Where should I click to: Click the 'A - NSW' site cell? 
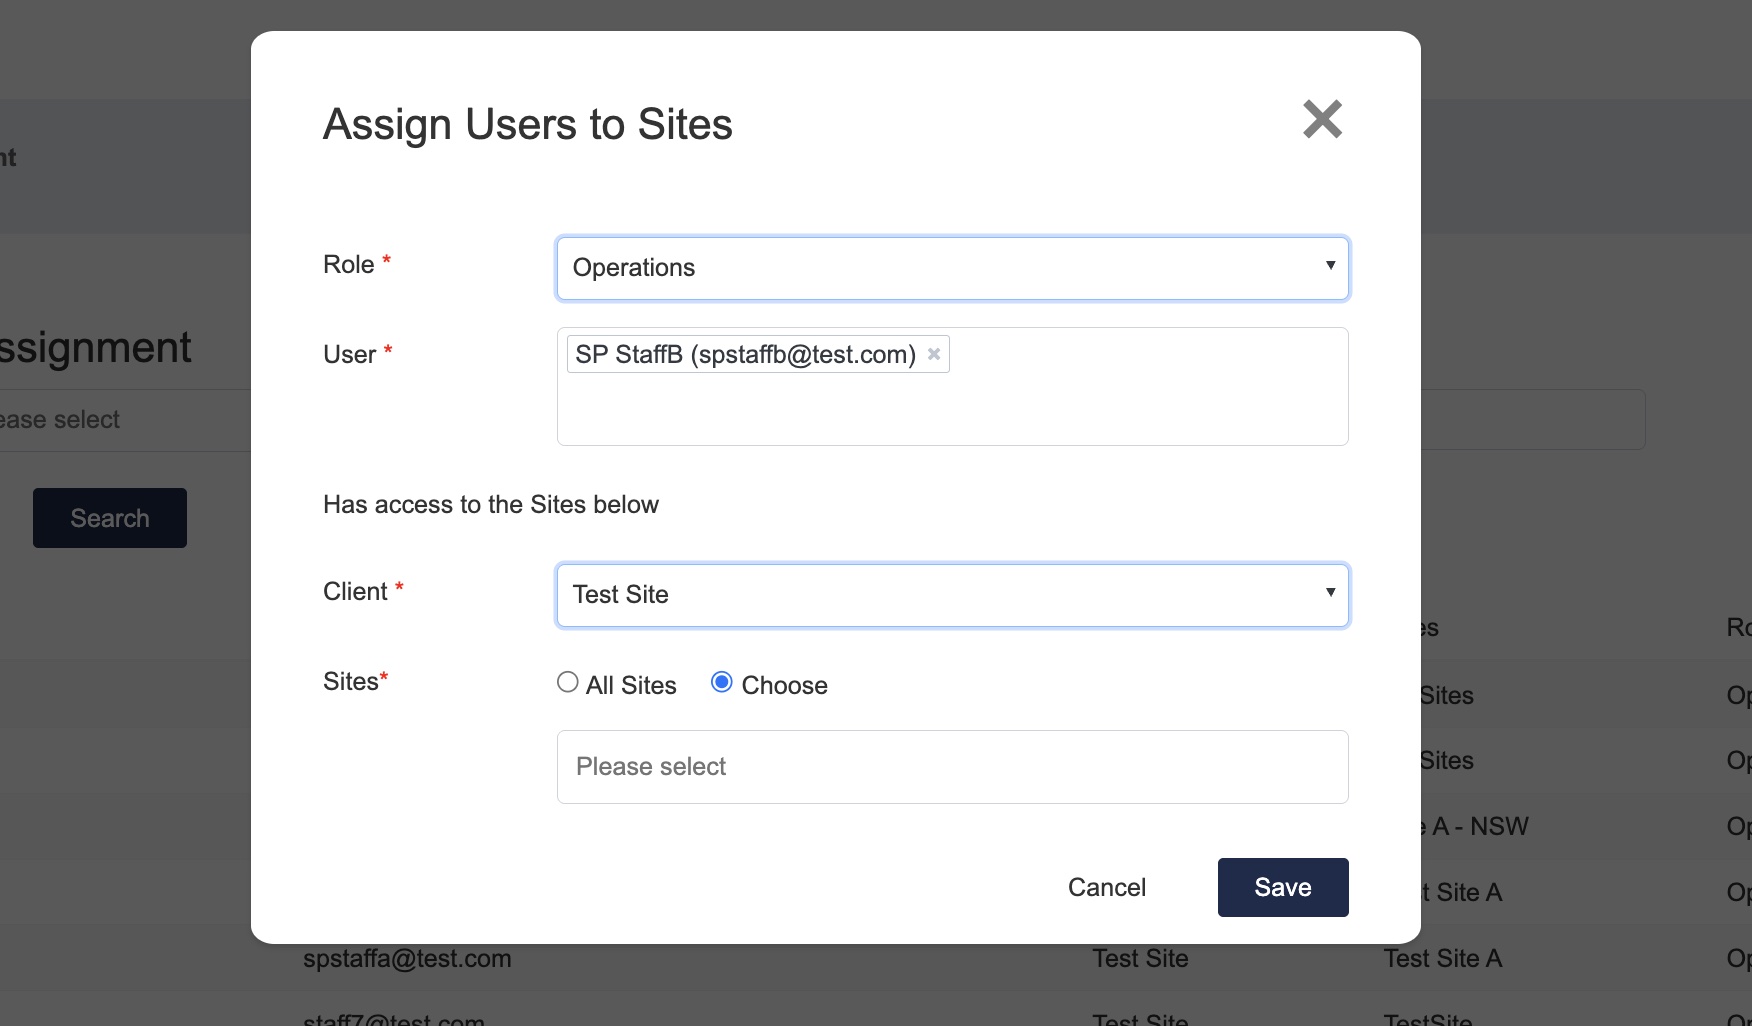(1478, 826)
